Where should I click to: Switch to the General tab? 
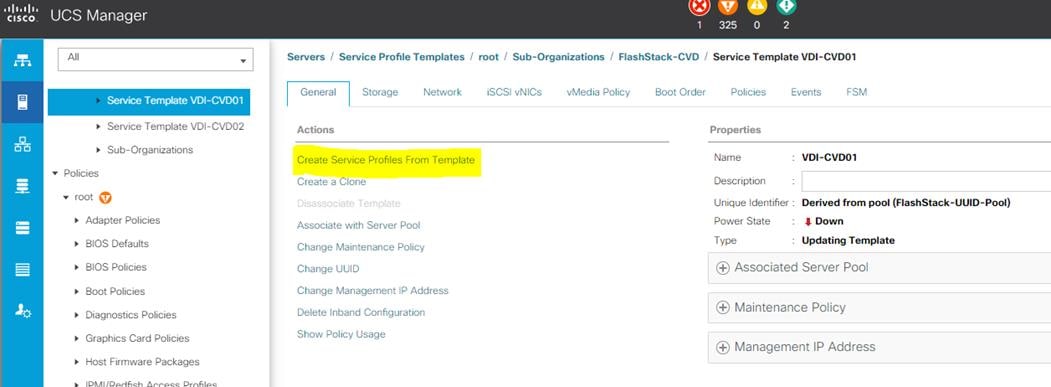(x=318, y=93)
